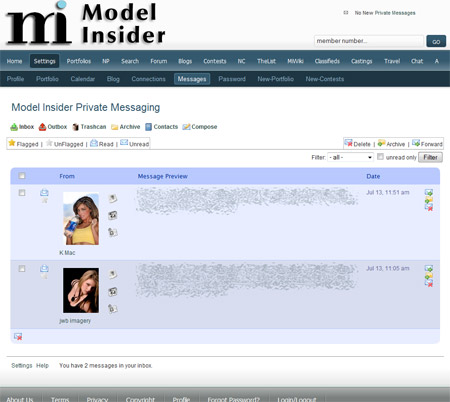
Task: Click the archive folder icon on jwb imagery's row
Action: tap(429, 276)
